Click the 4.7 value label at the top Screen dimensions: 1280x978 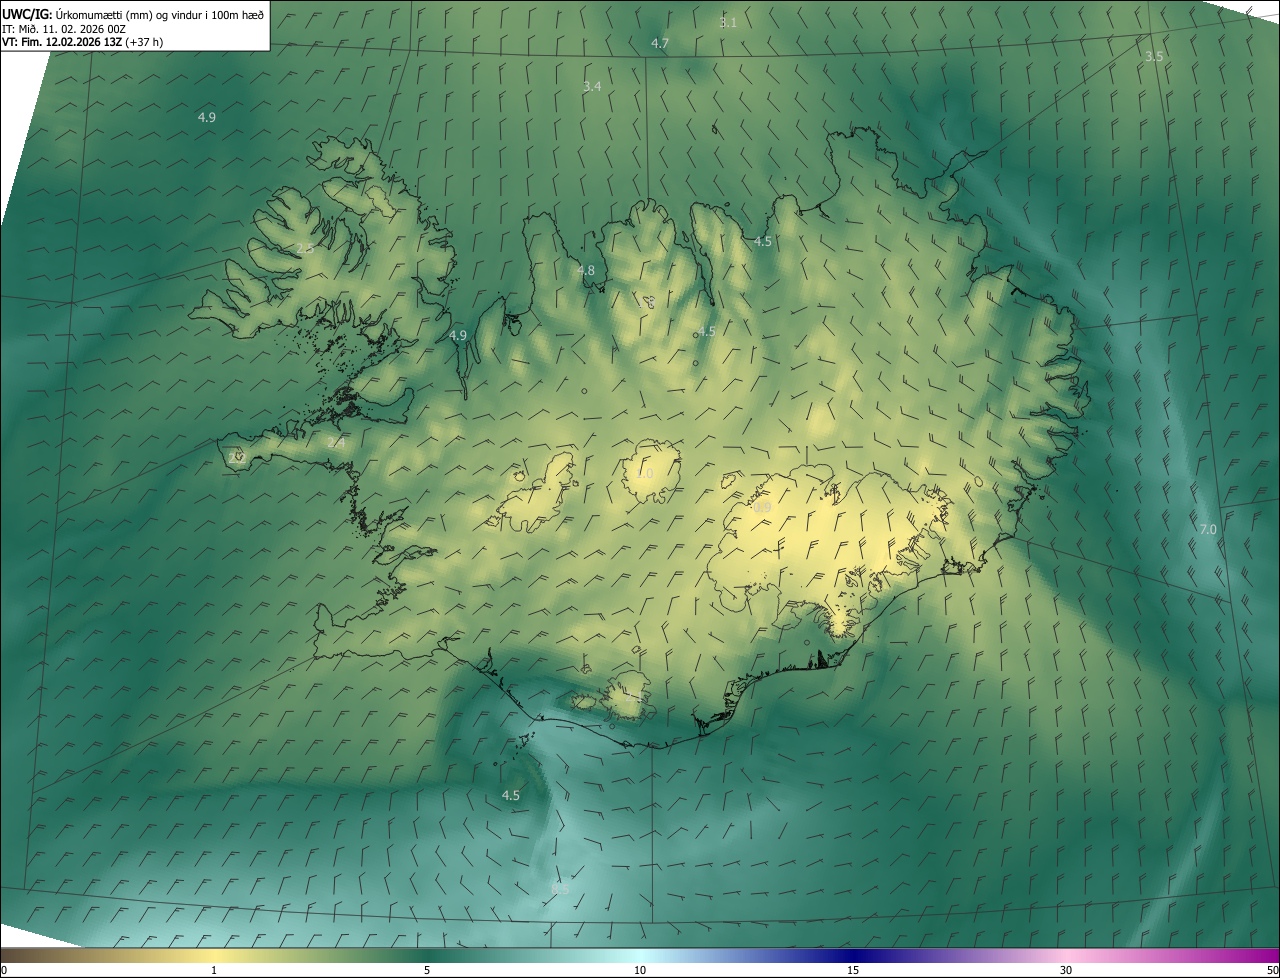pos(660,43)
